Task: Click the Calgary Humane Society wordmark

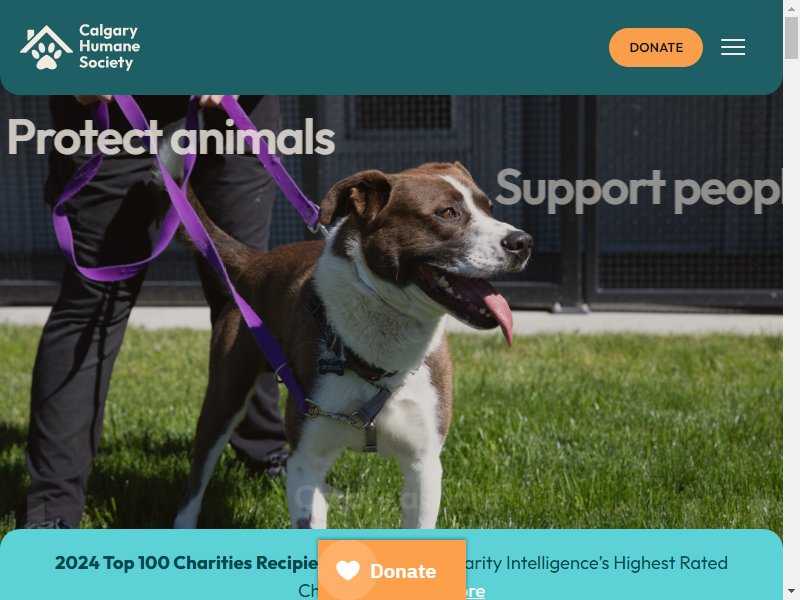Action: [x=109, y=46]
